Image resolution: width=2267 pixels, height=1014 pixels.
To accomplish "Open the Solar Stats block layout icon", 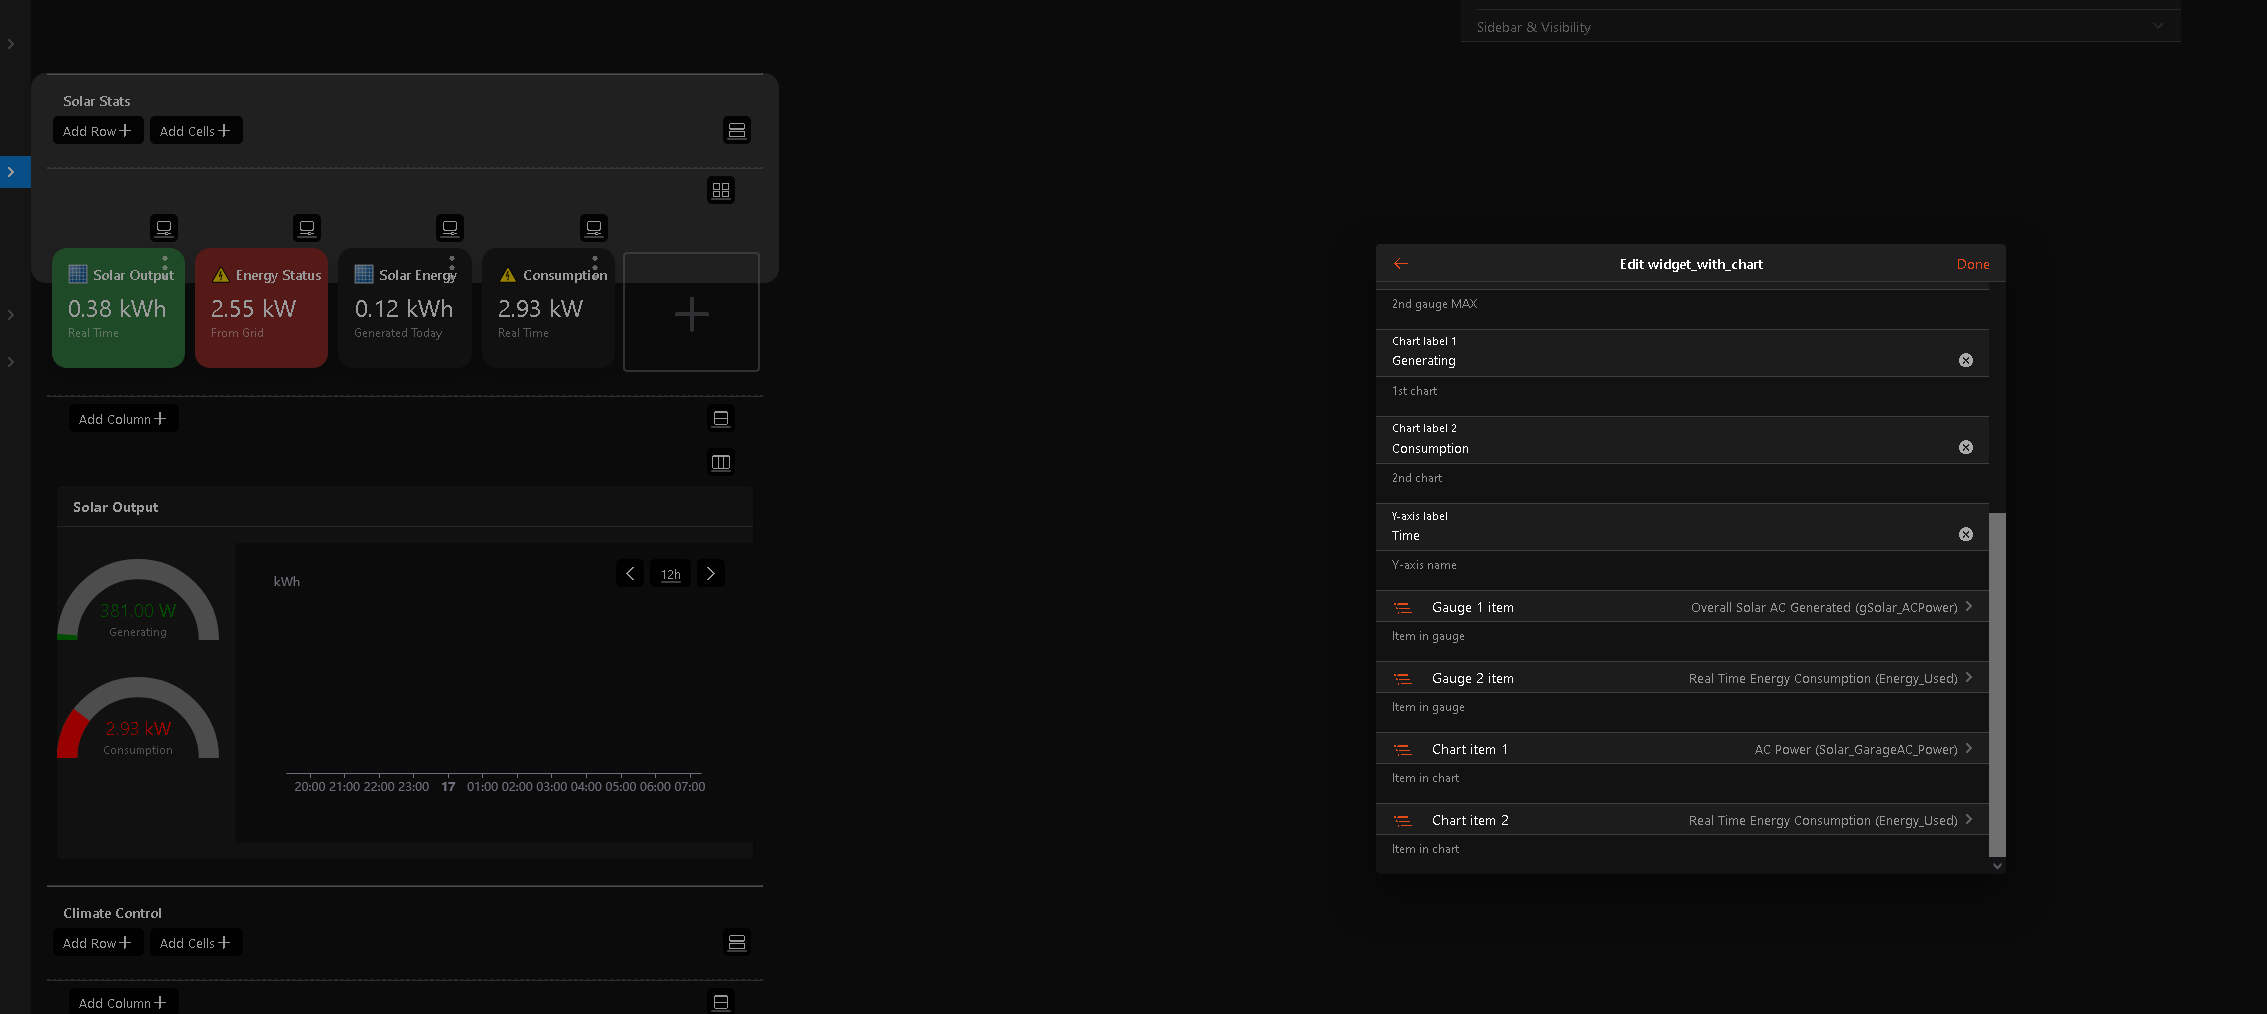I will point(736,131).
